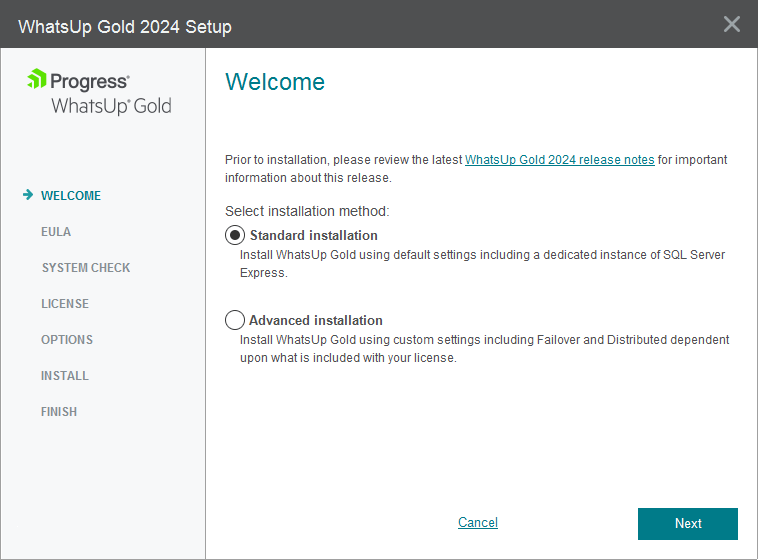
Task: Click the WhatsUp Gold 2024 Setup title bar
Action: (x=125, y=27)
